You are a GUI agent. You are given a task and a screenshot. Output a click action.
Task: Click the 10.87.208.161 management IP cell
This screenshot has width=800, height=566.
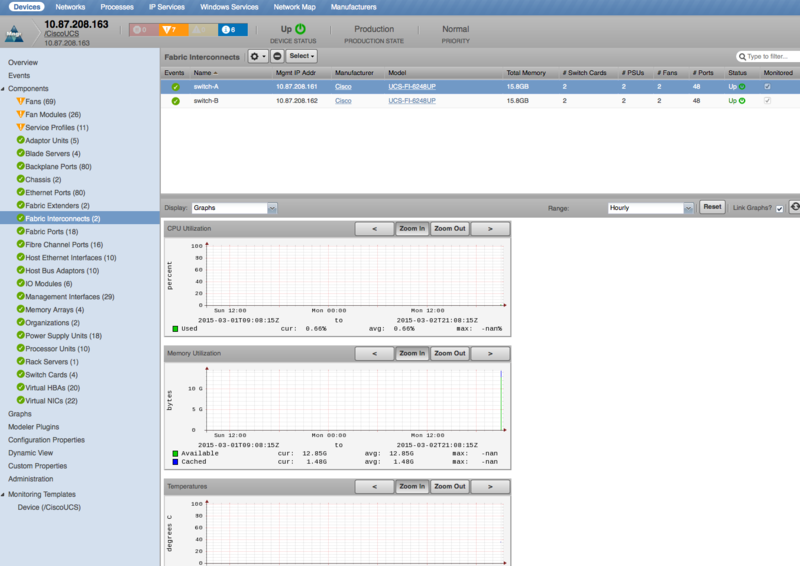click(296, 87)
